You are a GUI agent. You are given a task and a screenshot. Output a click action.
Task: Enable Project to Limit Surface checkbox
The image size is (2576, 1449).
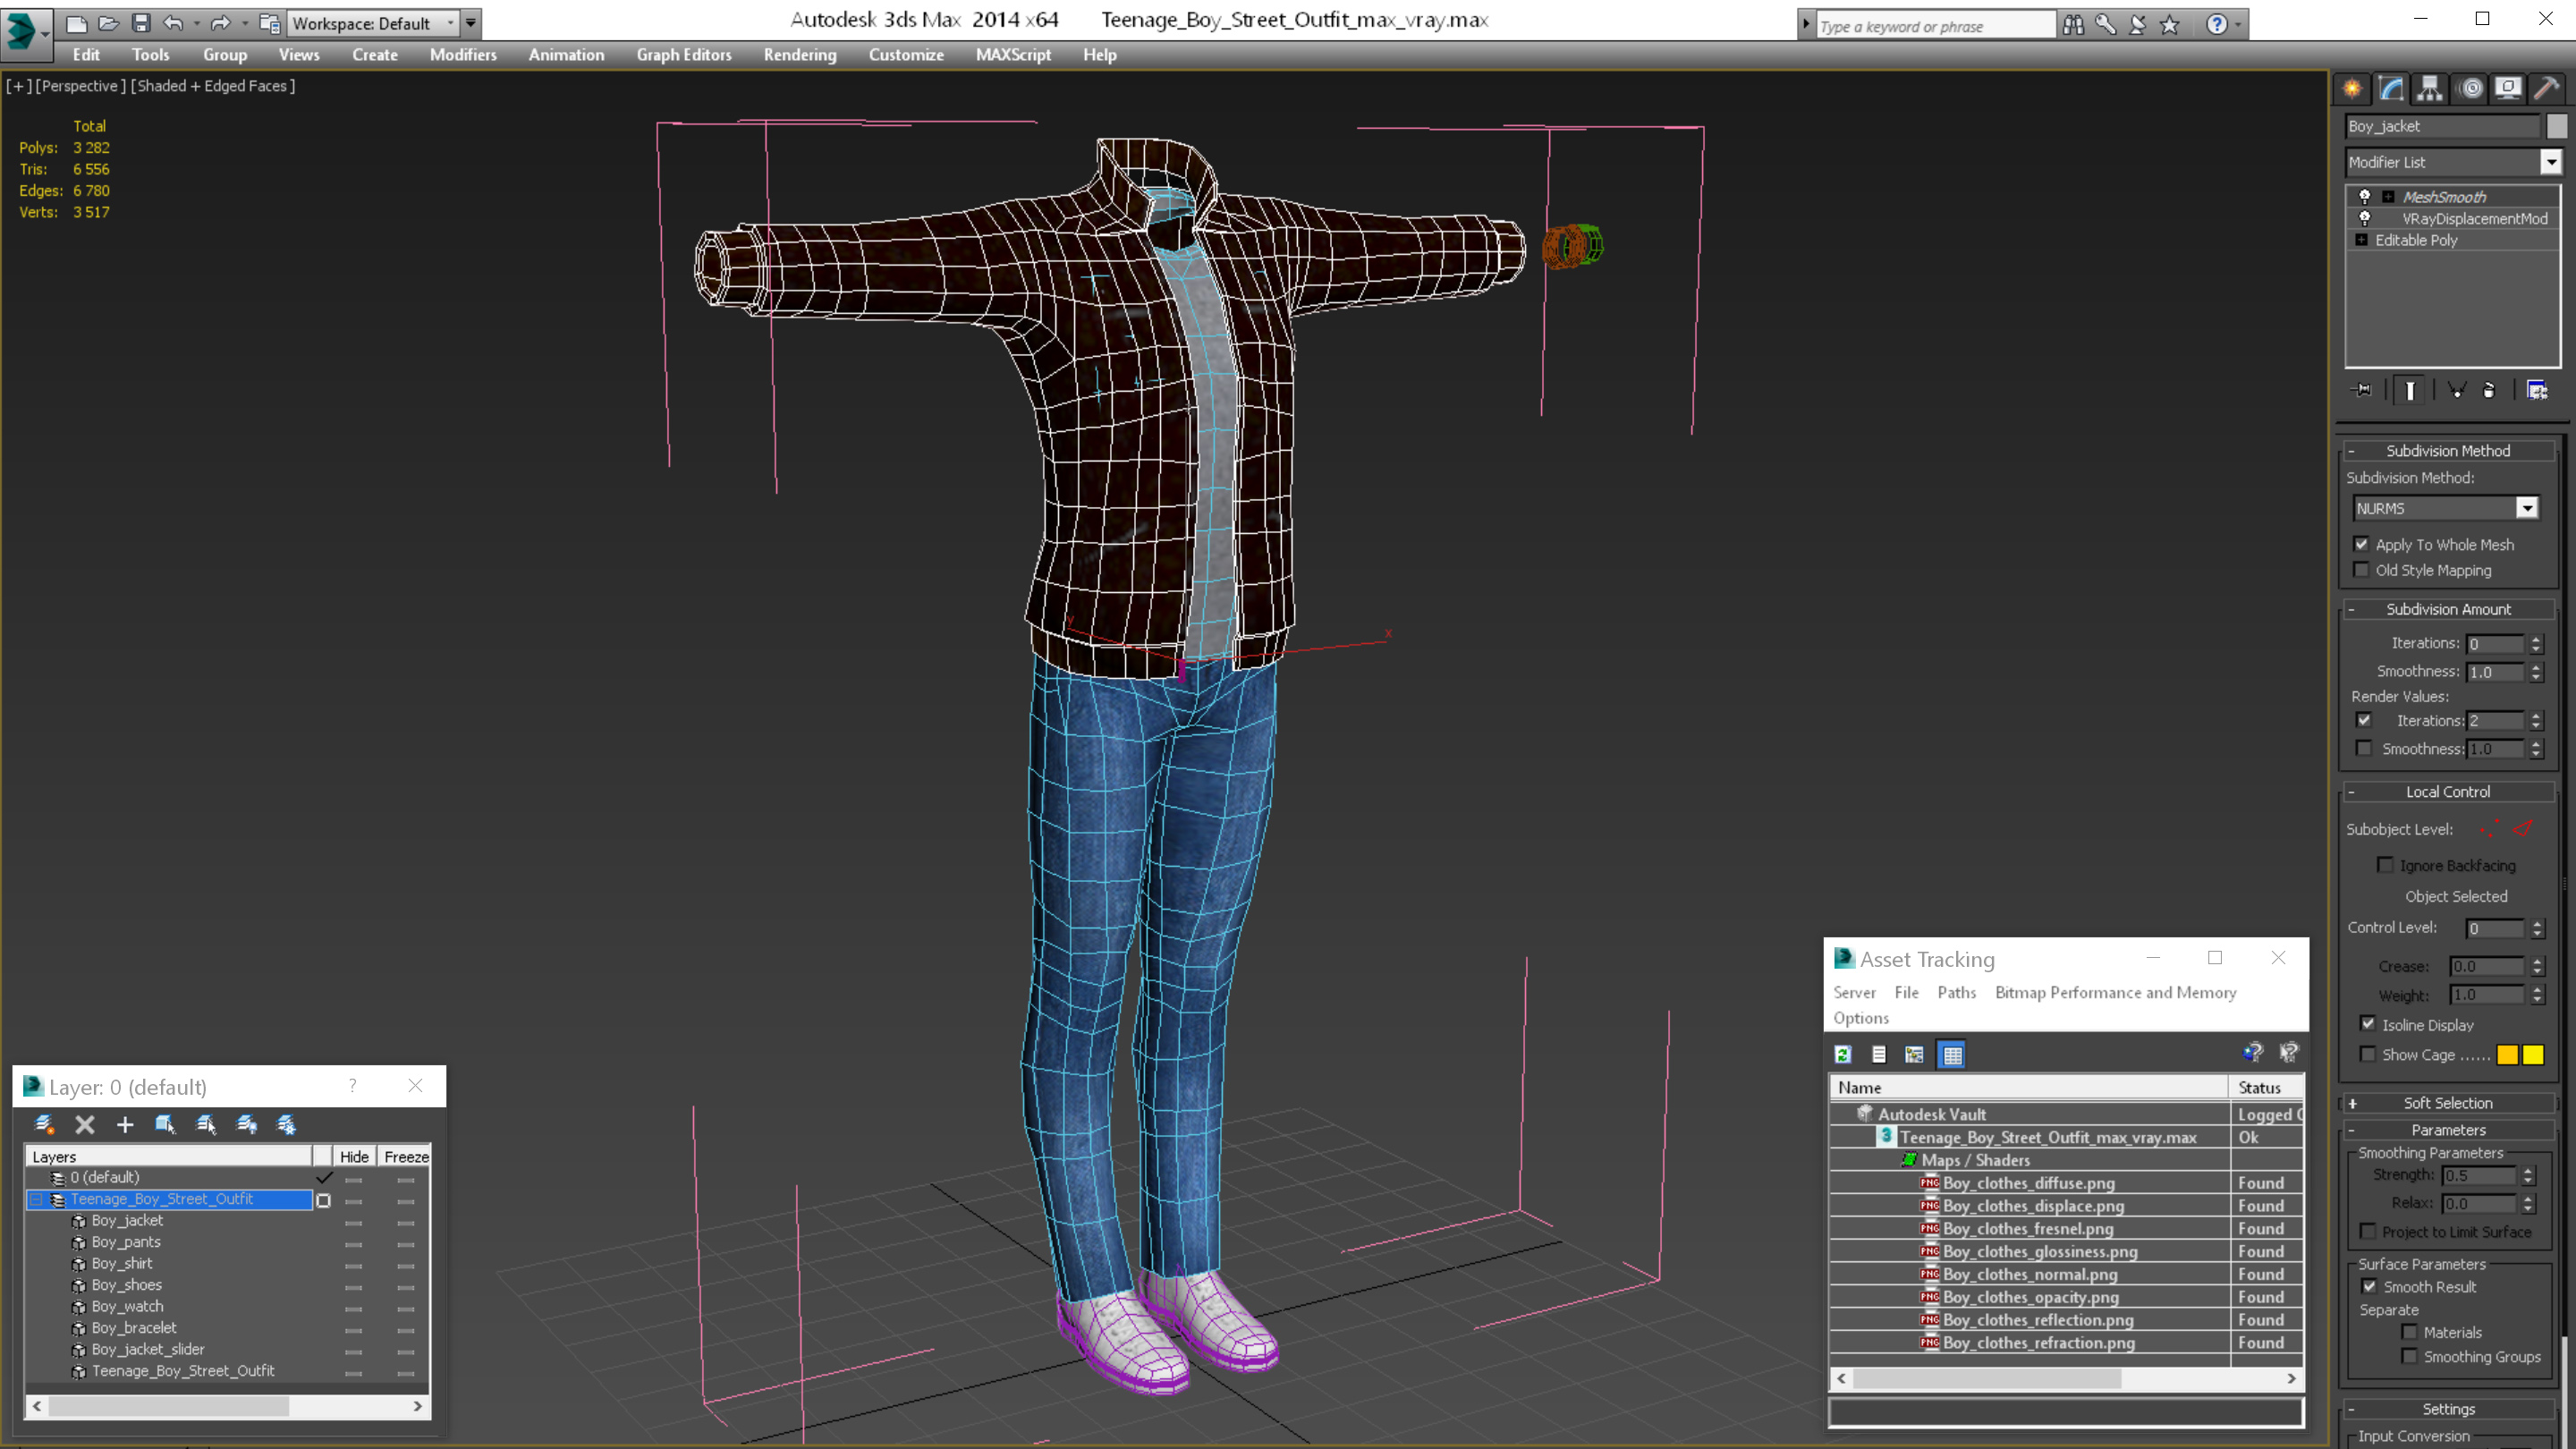(2368, 1231)
